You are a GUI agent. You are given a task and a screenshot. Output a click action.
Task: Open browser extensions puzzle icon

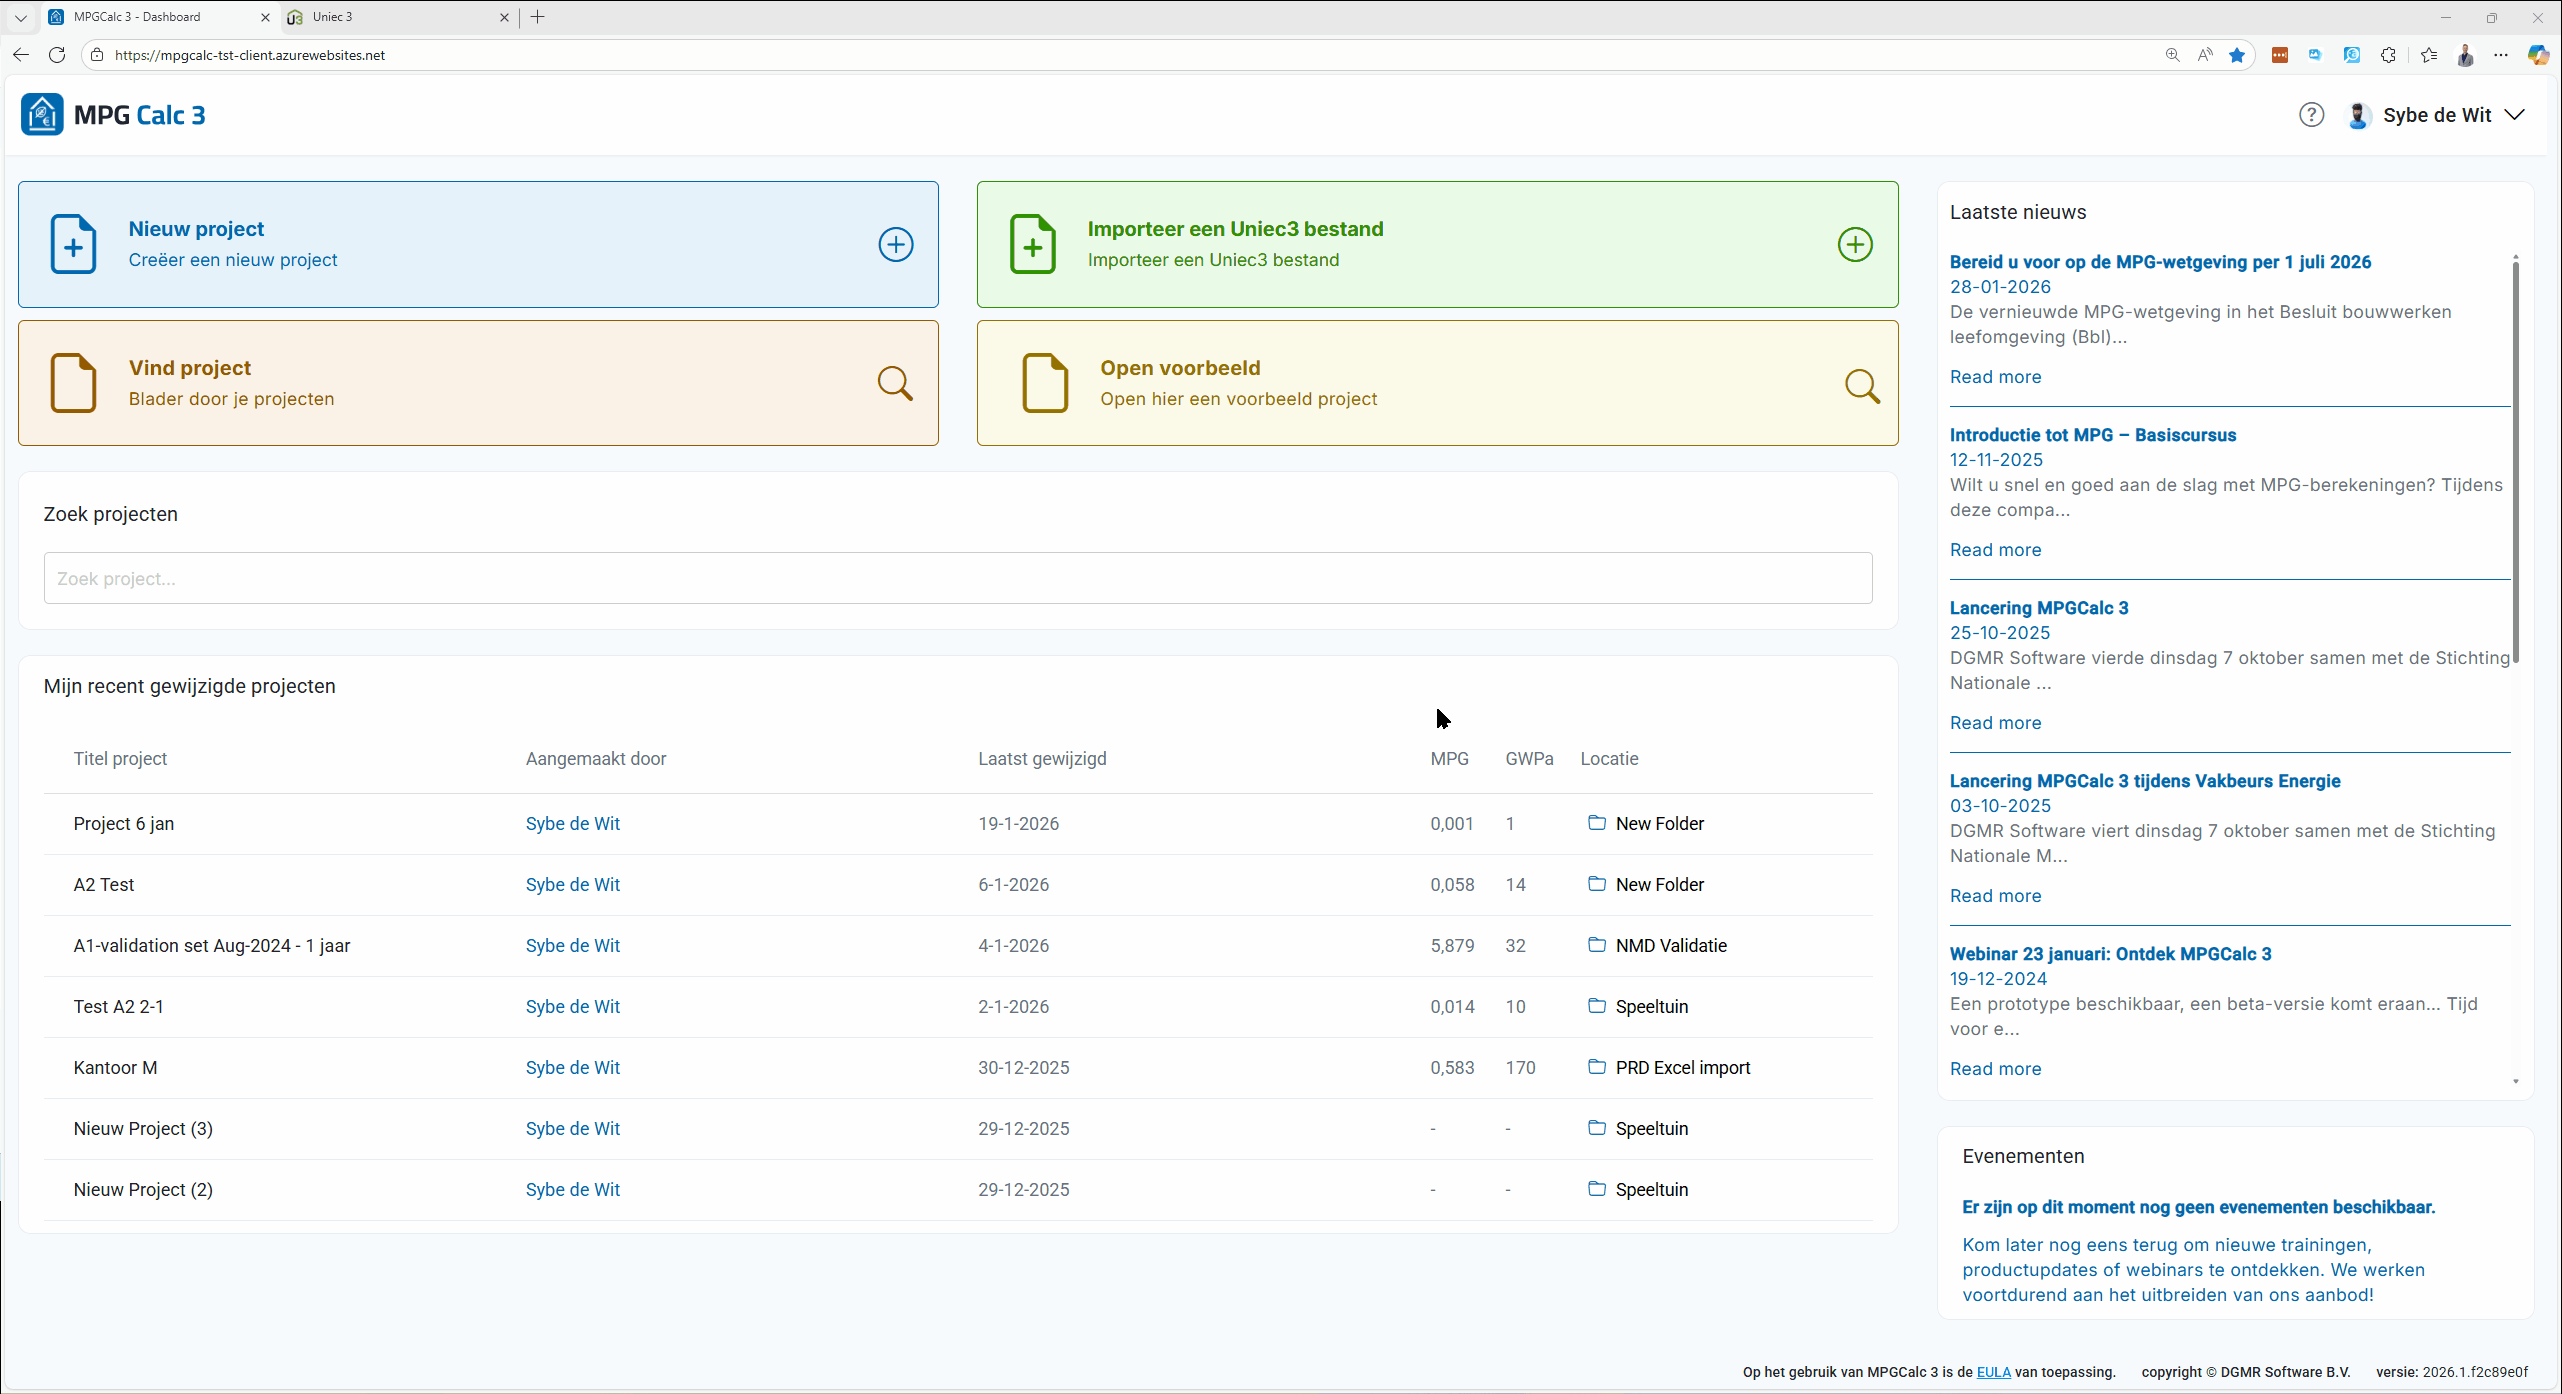[x=2388, y=55]
